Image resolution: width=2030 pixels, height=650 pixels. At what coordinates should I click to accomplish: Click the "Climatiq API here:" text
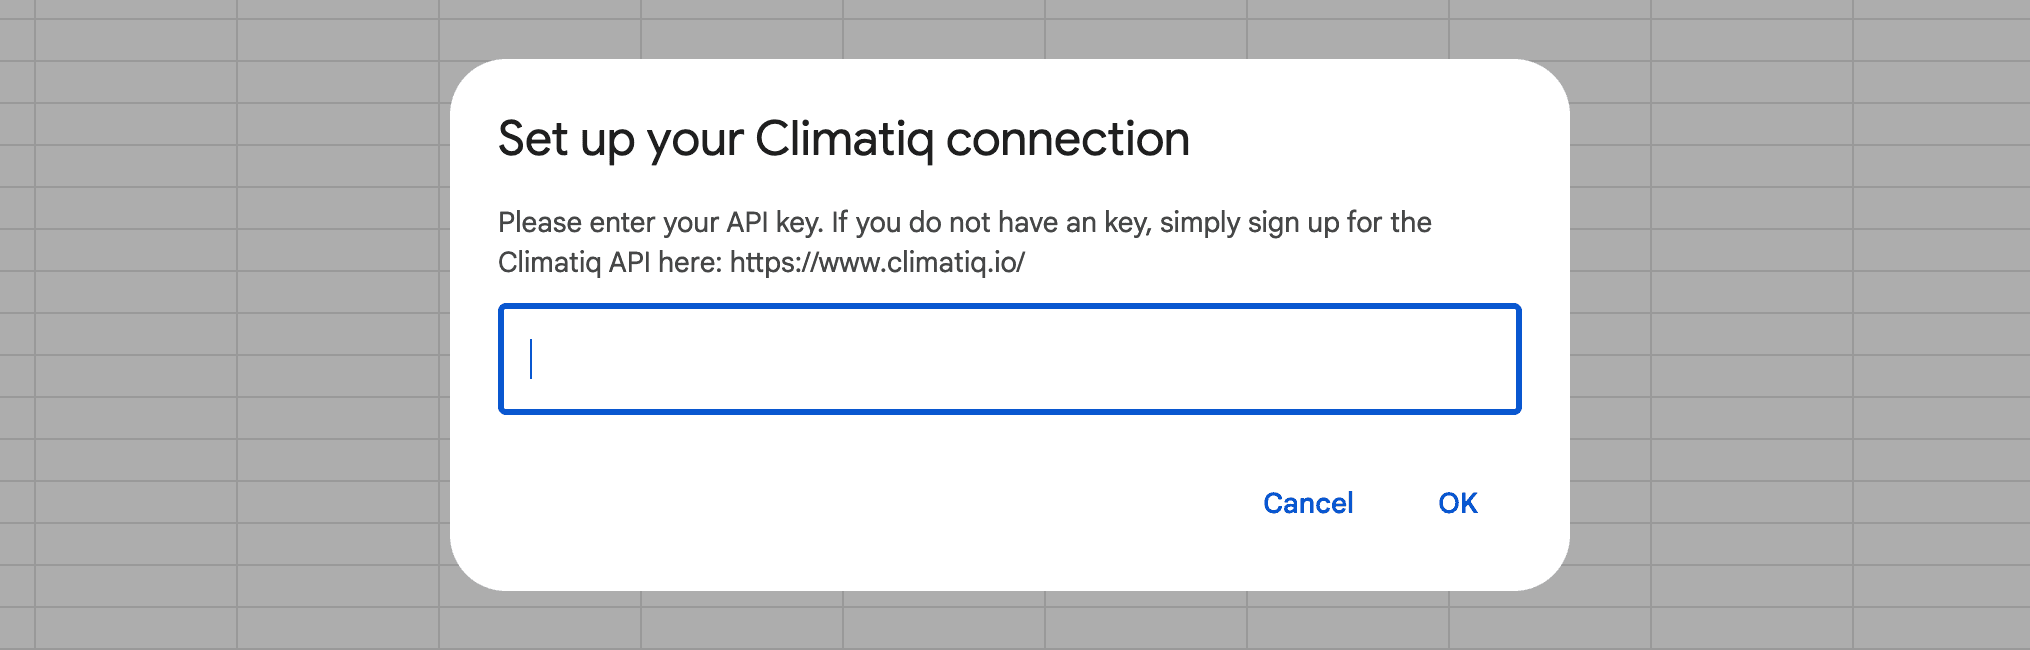coord(609,263)
